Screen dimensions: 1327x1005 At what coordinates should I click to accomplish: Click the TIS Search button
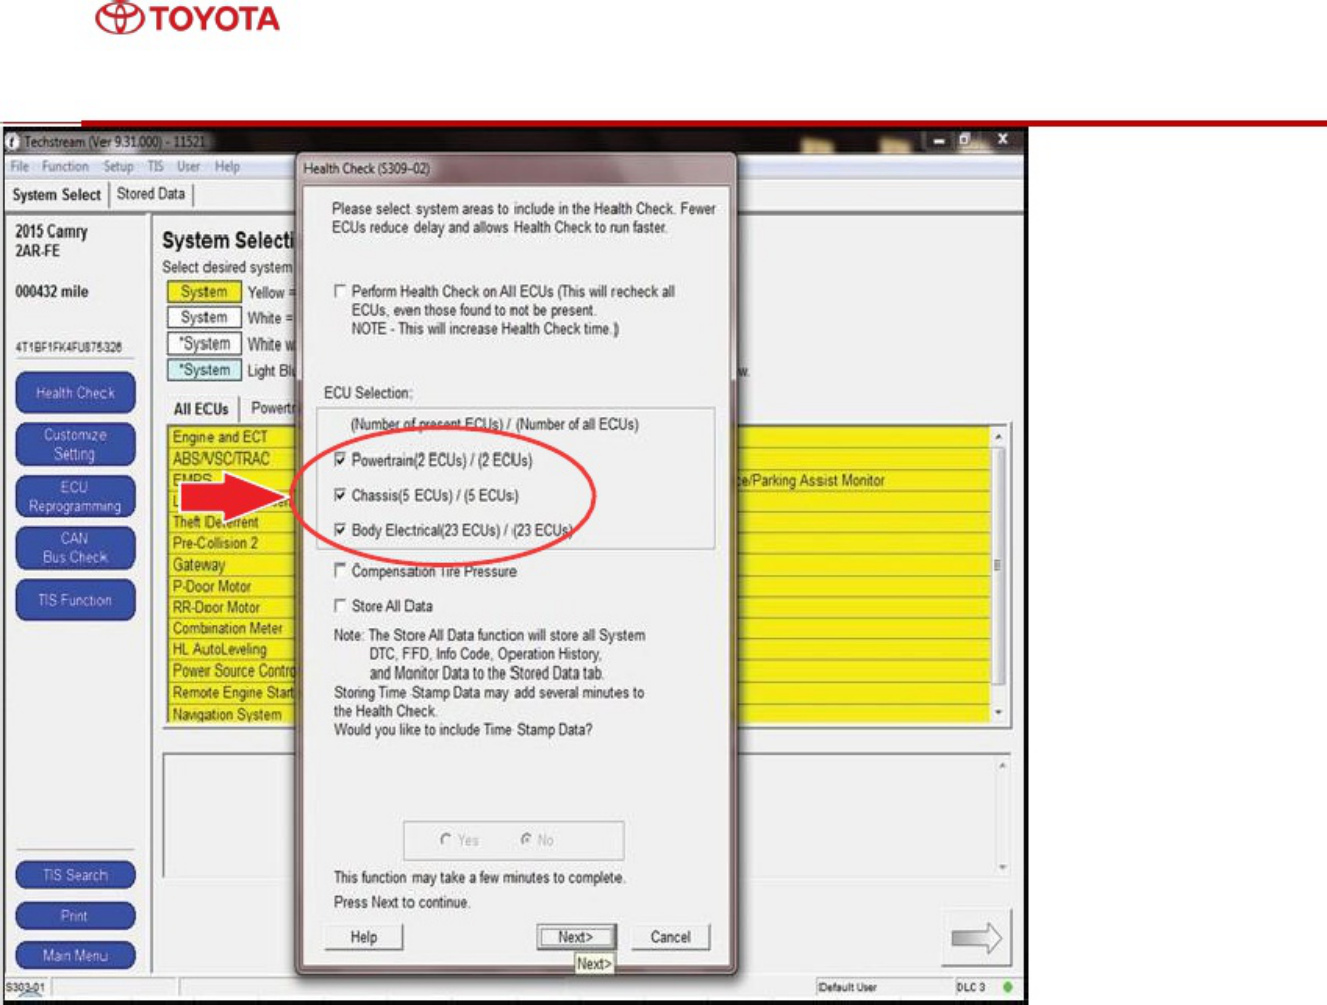(75, 875)
